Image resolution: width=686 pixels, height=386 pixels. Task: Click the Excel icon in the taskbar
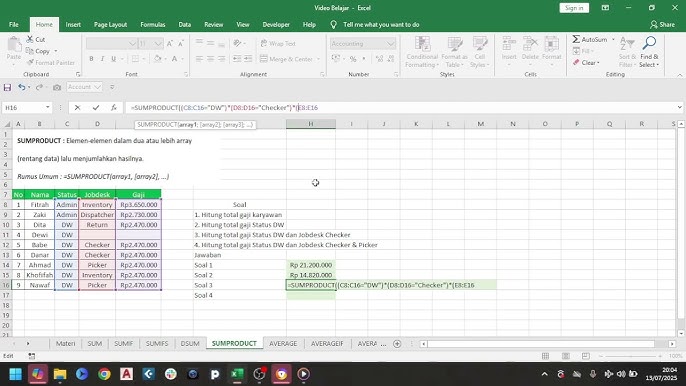[x=237, y=374]
